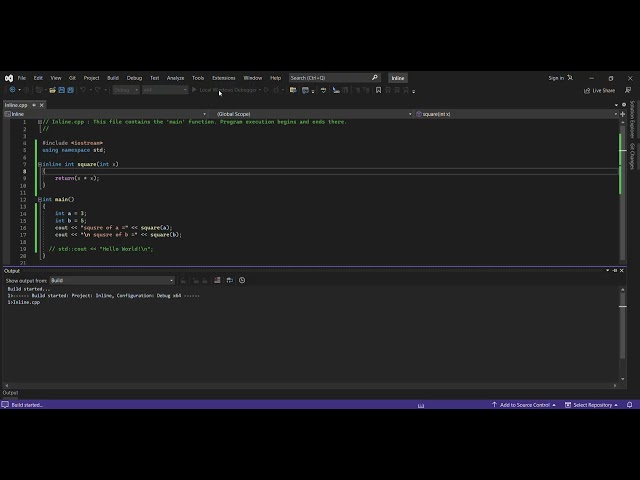Viewport: 640px width, 480px height.
Task: Open the View menu
Action: (56, 78)
